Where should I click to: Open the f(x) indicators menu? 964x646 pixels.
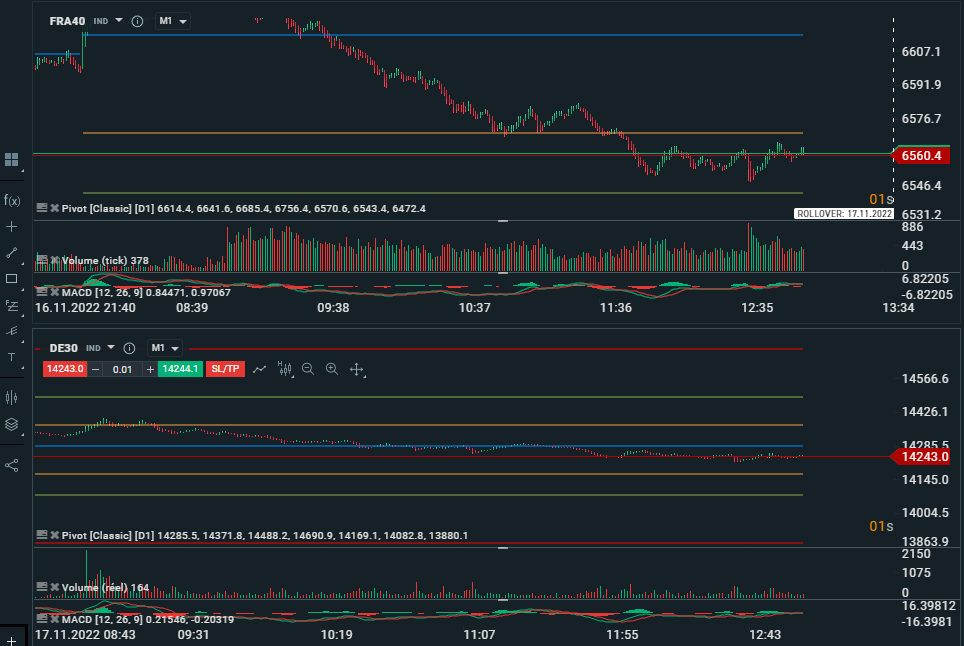point(12,200)
